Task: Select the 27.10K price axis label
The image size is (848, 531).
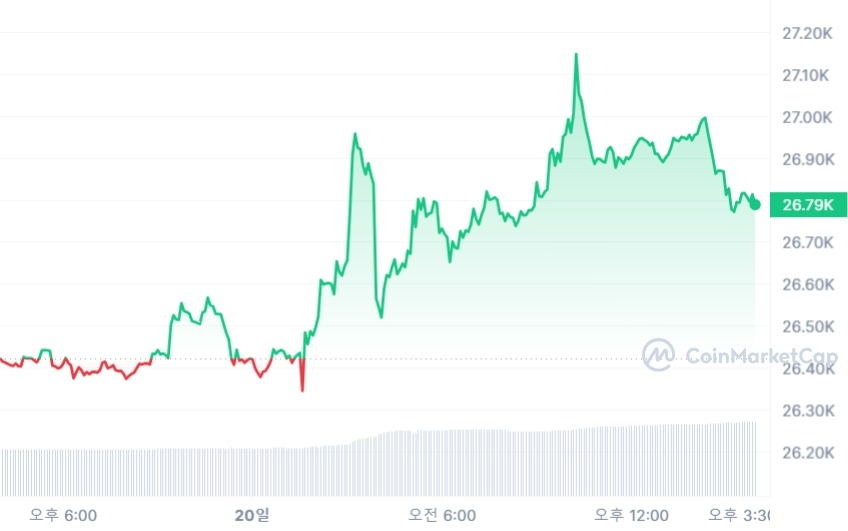Action: click(807, 75)
